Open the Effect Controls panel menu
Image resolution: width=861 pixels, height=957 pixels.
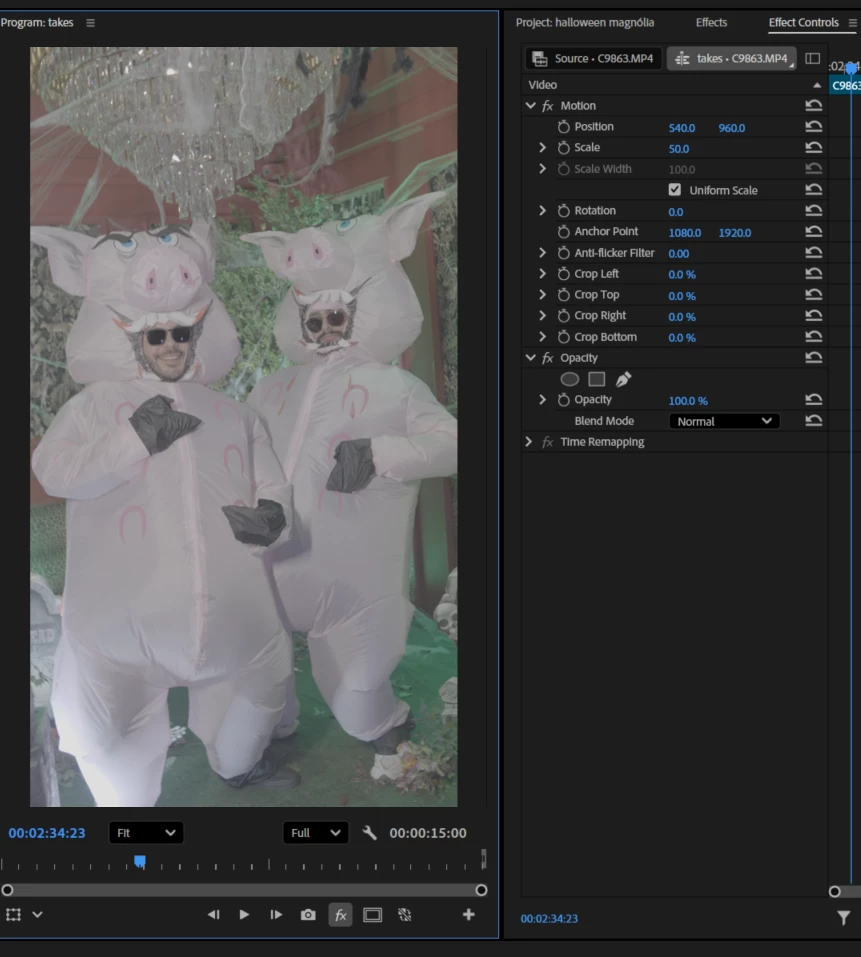852,23
